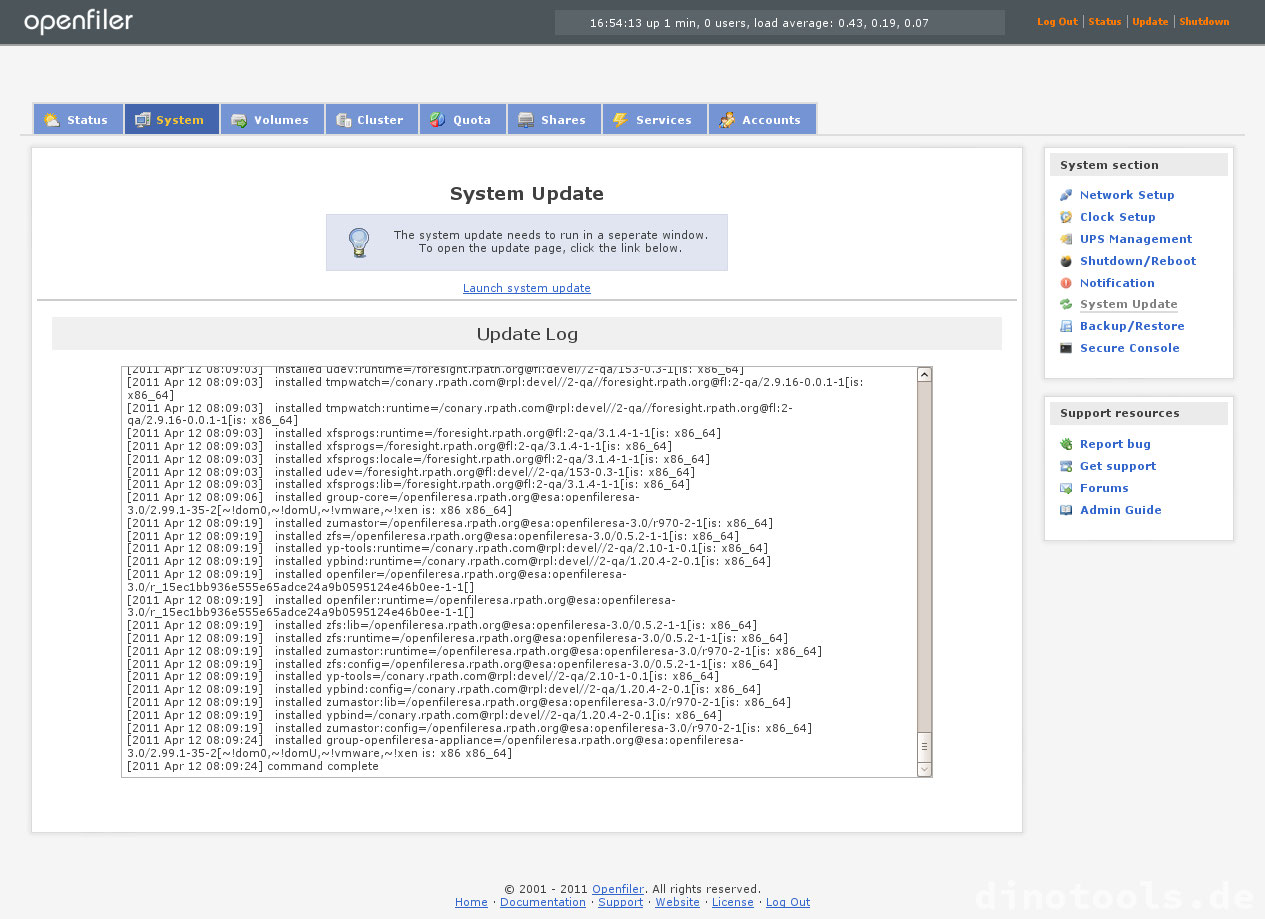Click the Cluster tab icon
1265x919 pixels.
(343, 120)
